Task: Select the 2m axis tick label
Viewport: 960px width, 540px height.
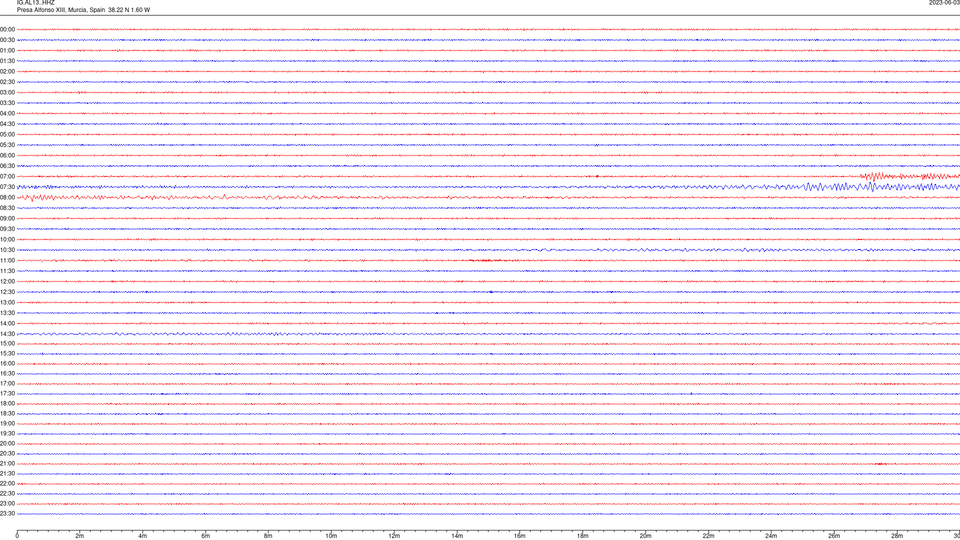Action: point(80,536)
